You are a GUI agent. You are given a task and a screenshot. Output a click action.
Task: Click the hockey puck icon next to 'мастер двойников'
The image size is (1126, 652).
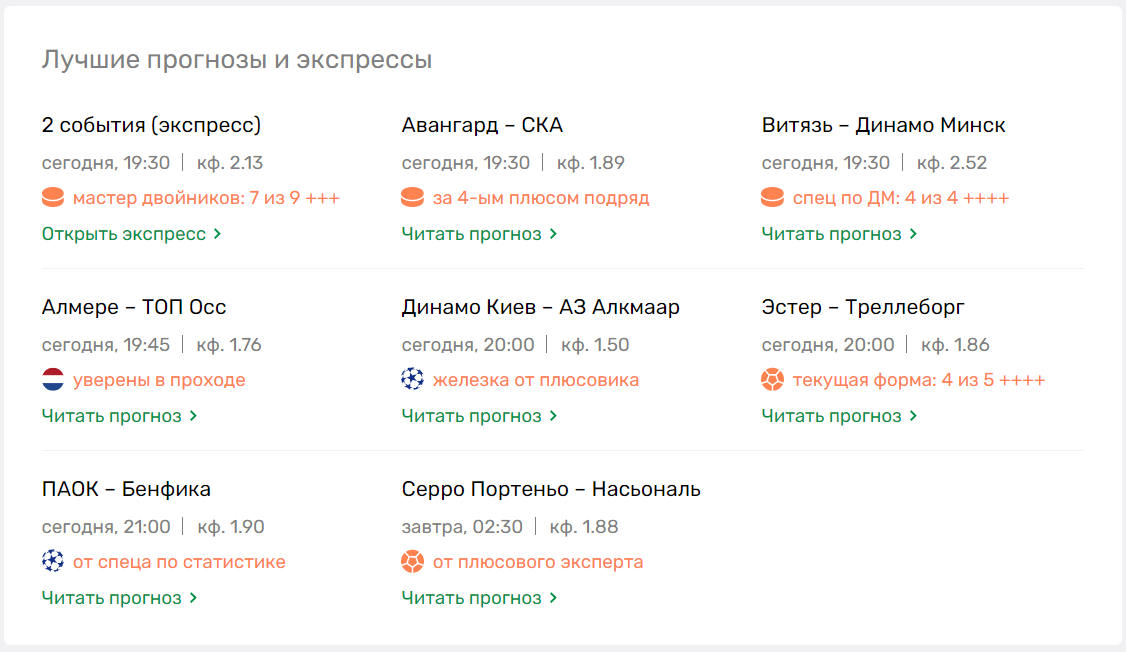tap(52, 197)
